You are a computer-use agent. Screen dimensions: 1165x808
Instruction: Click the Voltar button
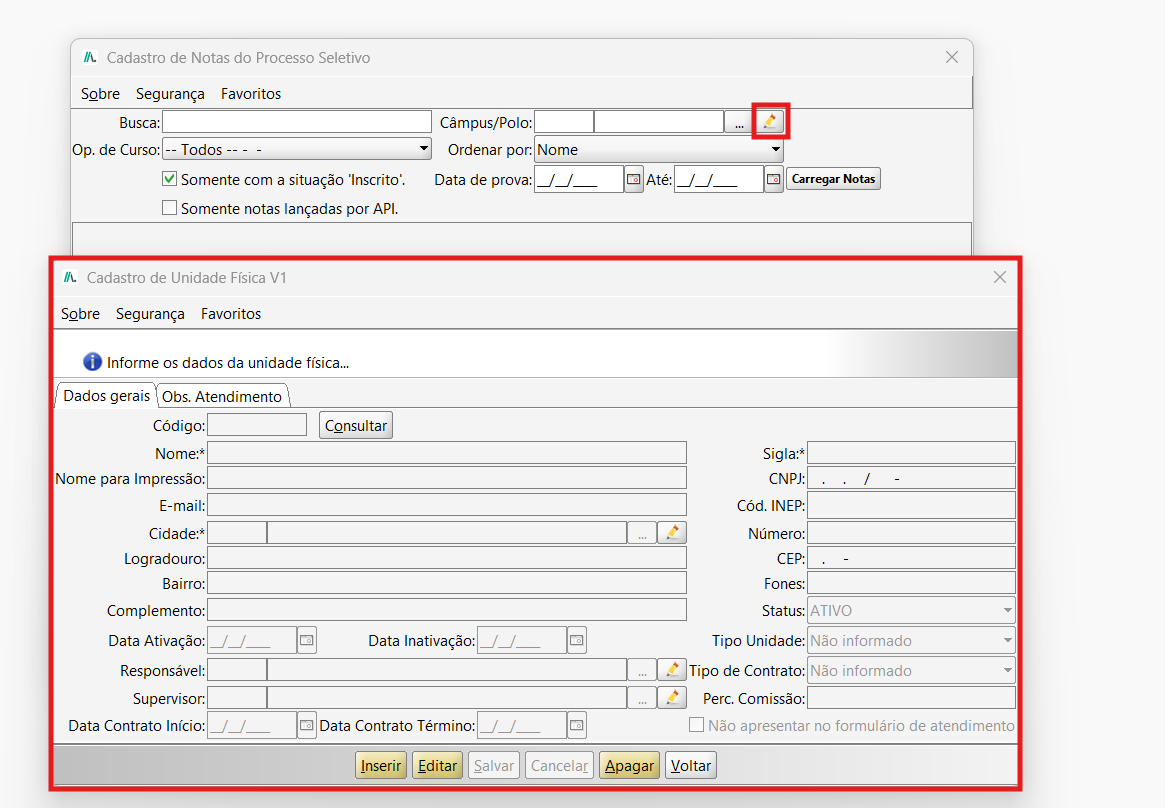pyautogui.click(x=691, y=766)
